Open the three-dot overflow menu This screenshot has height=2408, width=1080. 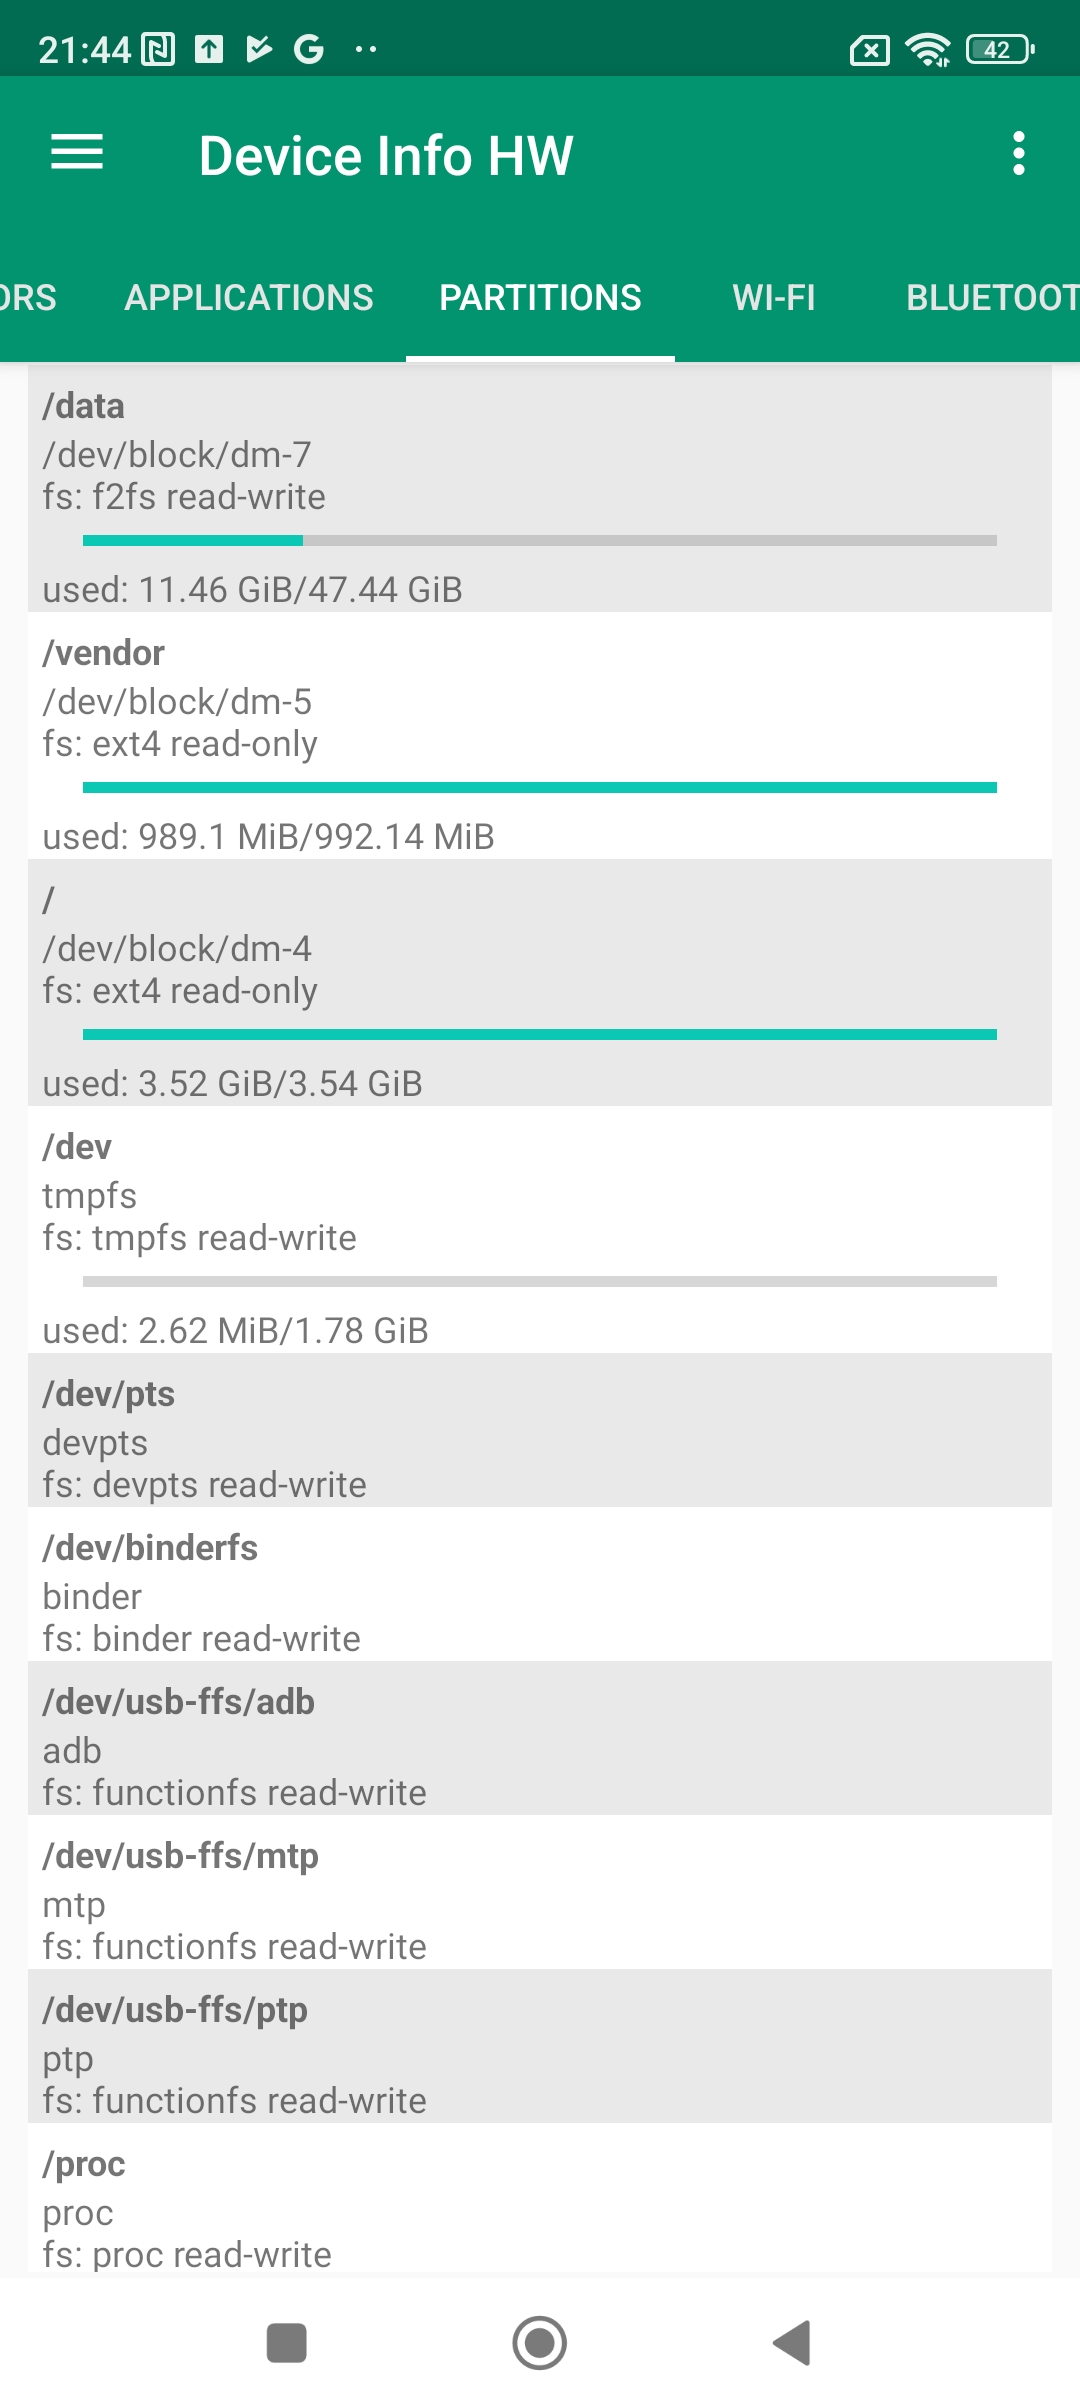(x=1018, y=154)
